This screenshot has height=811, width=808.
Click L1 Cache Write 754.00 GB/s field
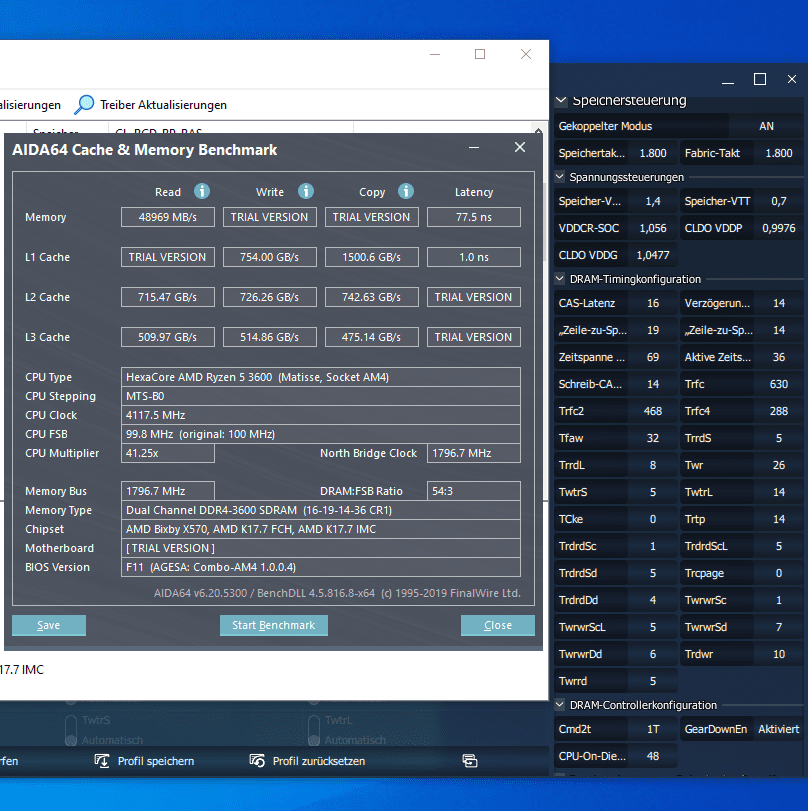coord(270,257)
